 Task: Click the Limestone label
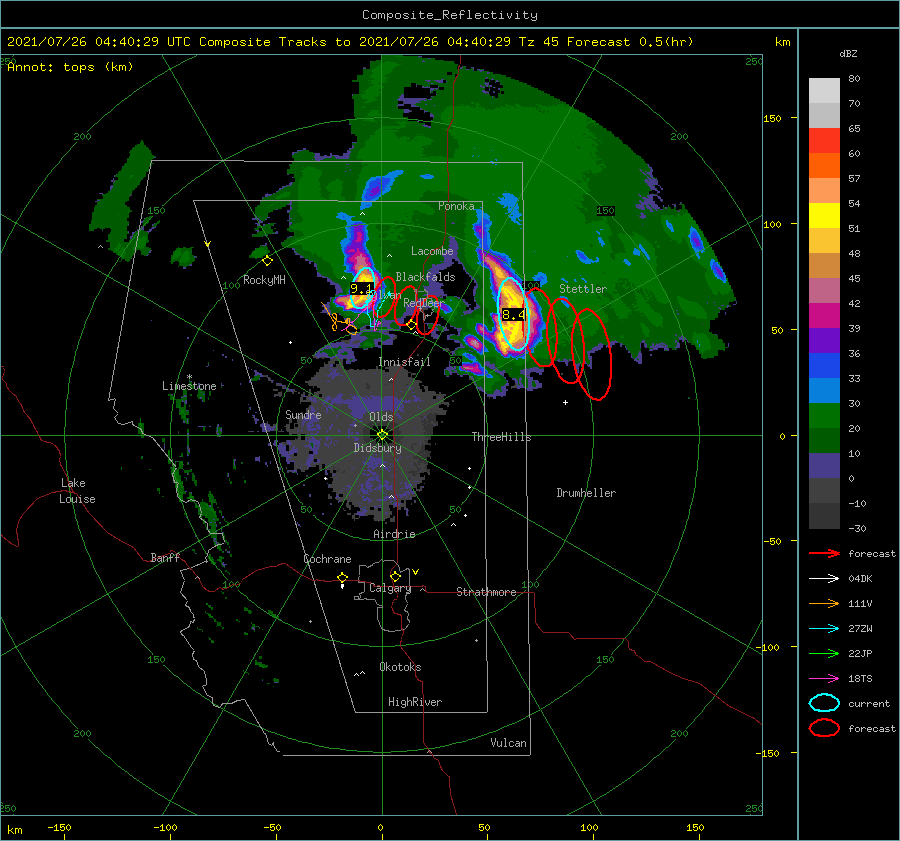point(189,386)
